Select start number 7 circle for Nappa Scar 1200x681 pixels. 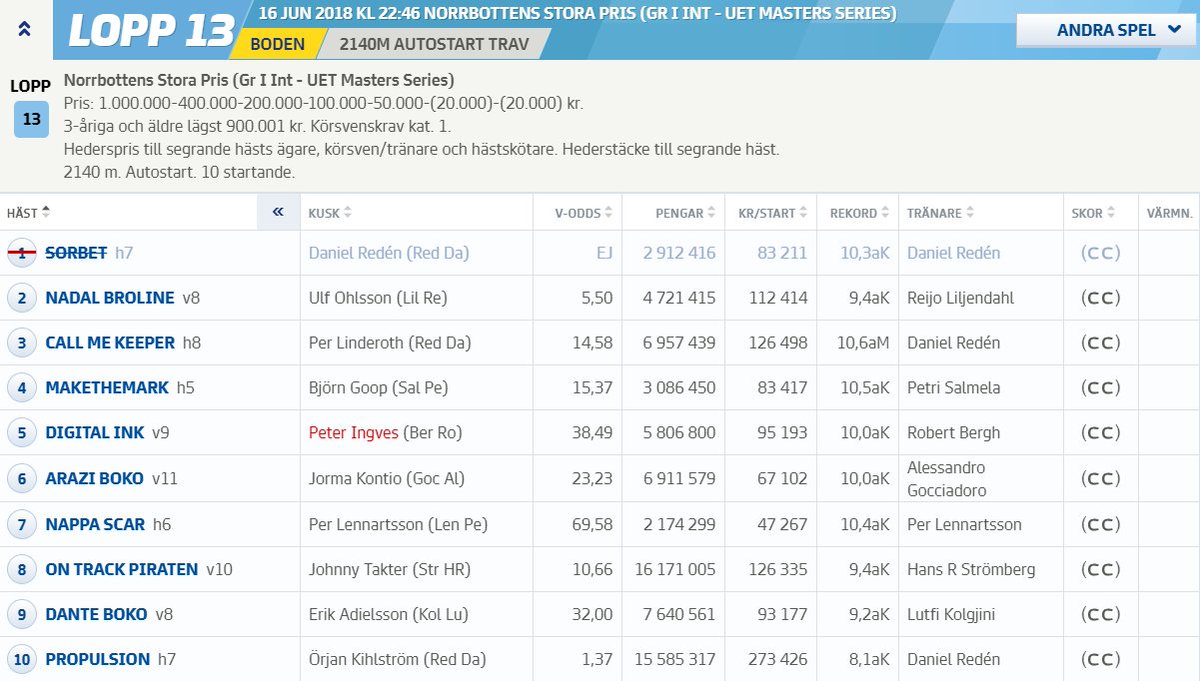pos(22,524)
